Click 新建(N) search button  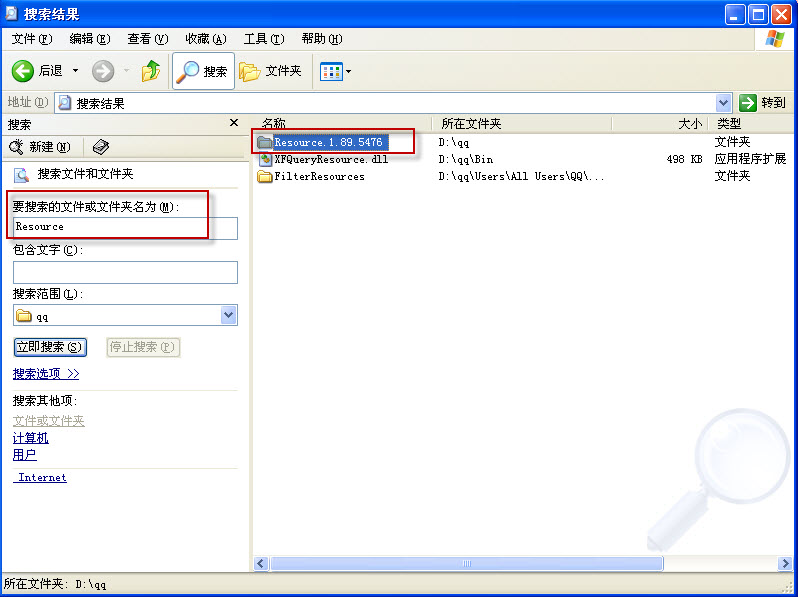pyautogui.click(x=40, y=147)
